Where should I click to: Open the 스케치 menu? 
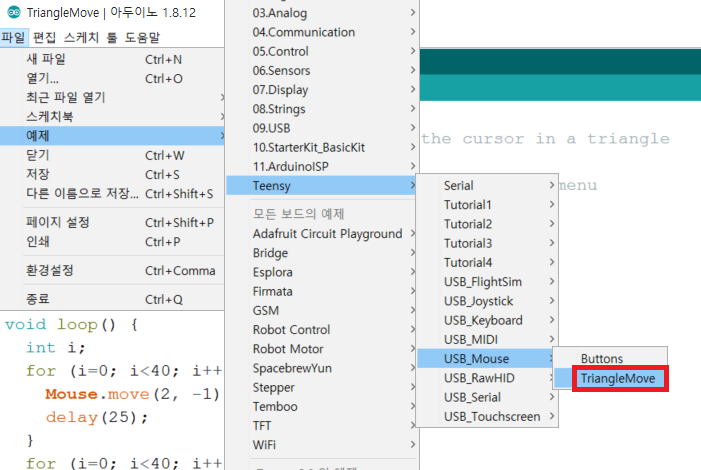pyautogui.click(x=81, y=37)
